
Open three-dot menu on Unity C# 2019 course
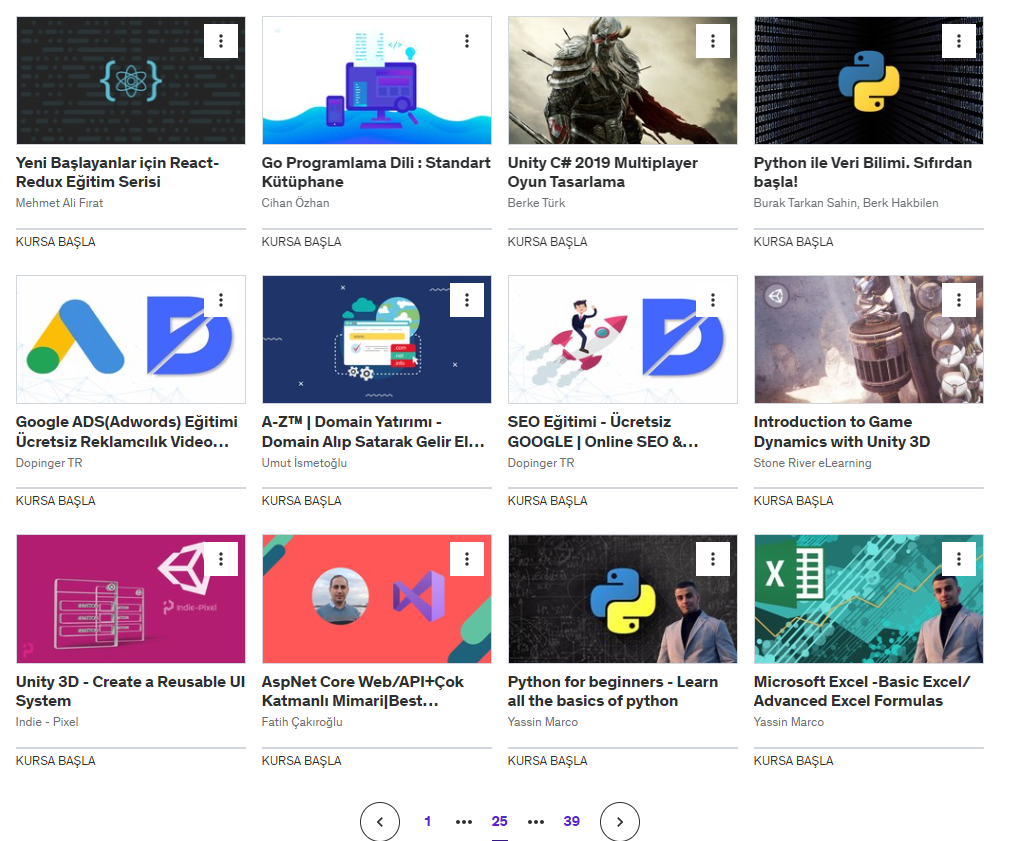(x=713, y=41)
